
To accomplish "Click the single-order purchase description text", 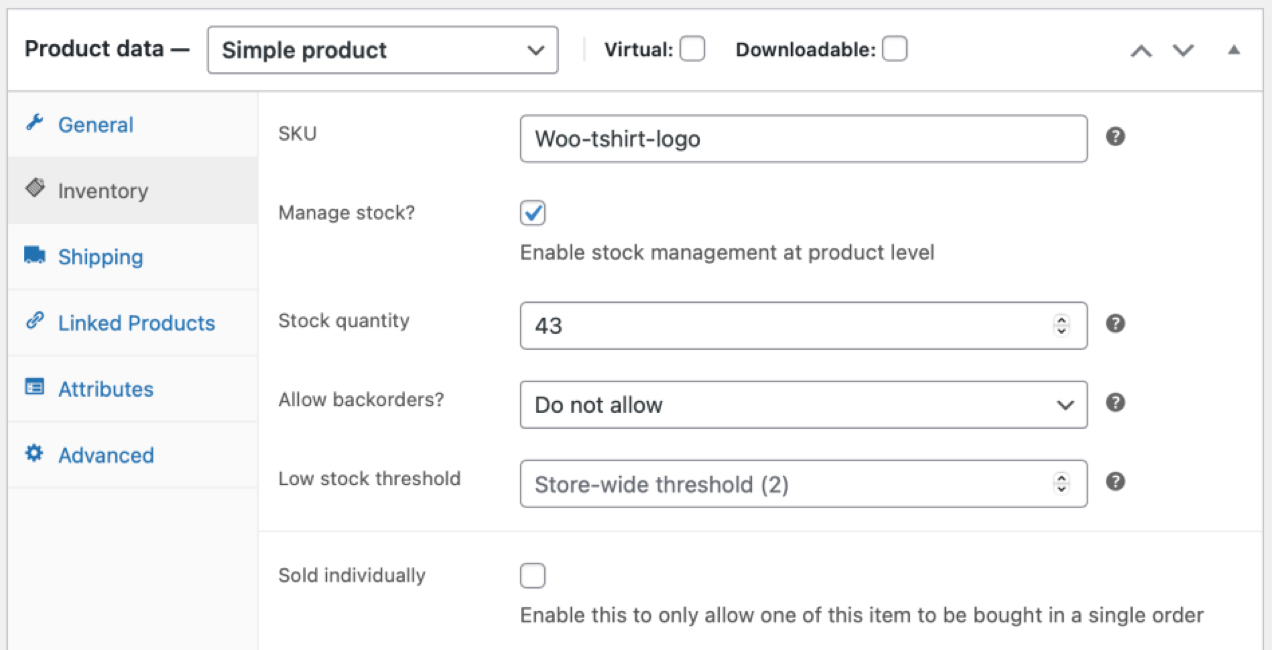I will (x=862, y=615).
